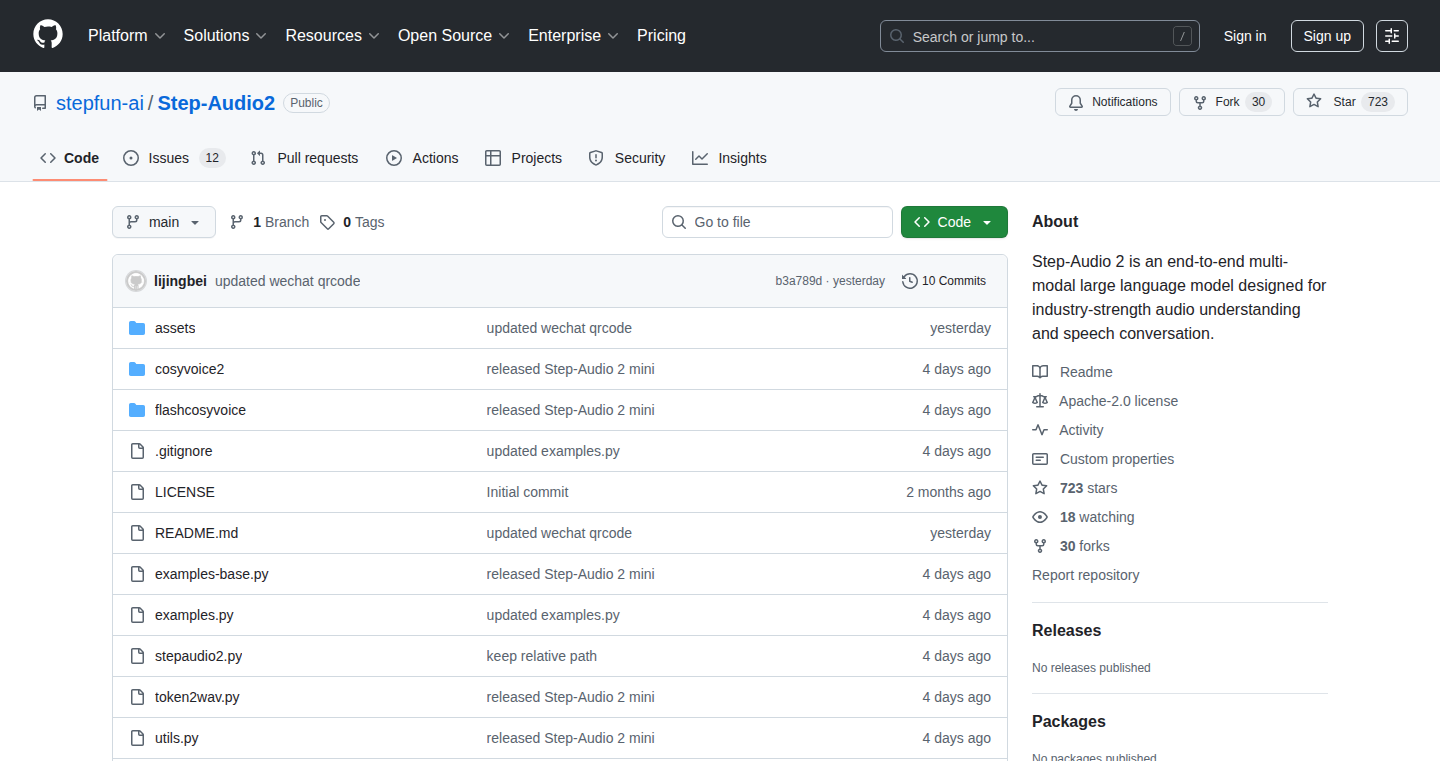Viewport: 1440px width, 761px height.
Task: Focus the Go to file input
Action: coord(777,222)
